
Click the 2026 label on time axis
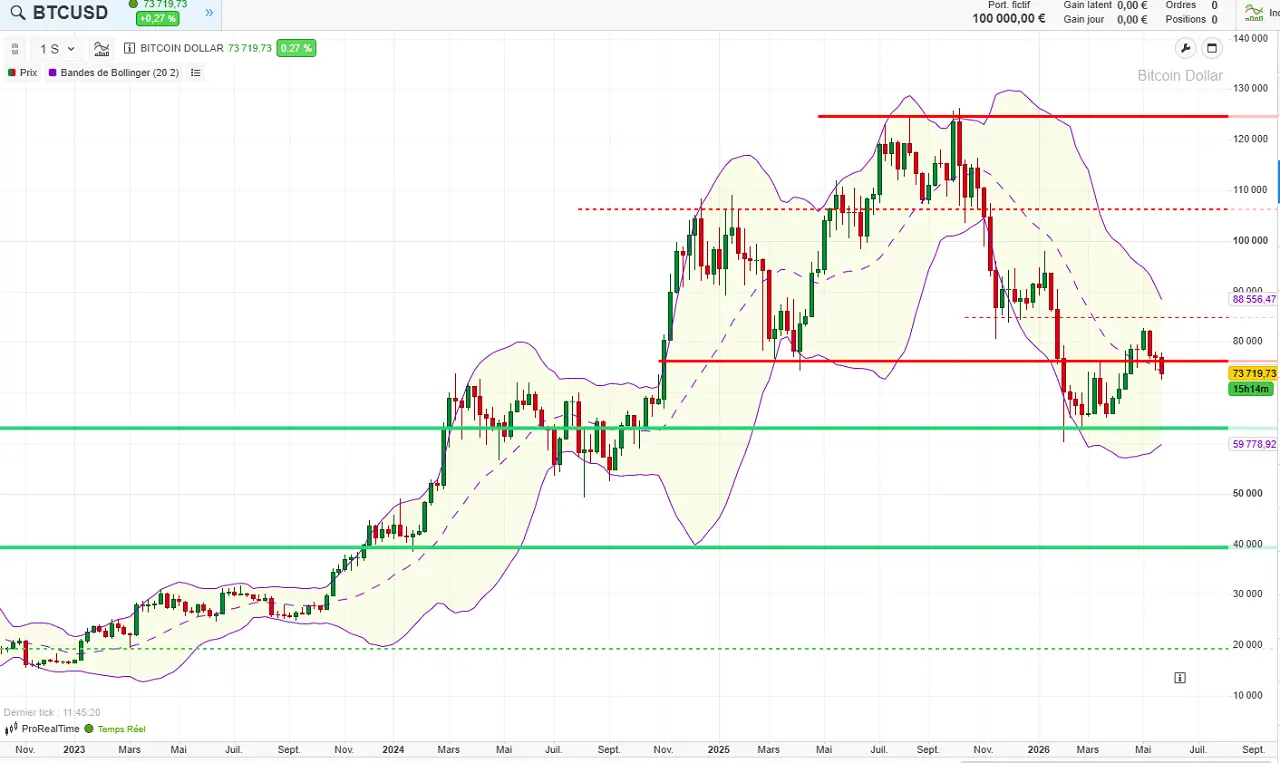1039,749
